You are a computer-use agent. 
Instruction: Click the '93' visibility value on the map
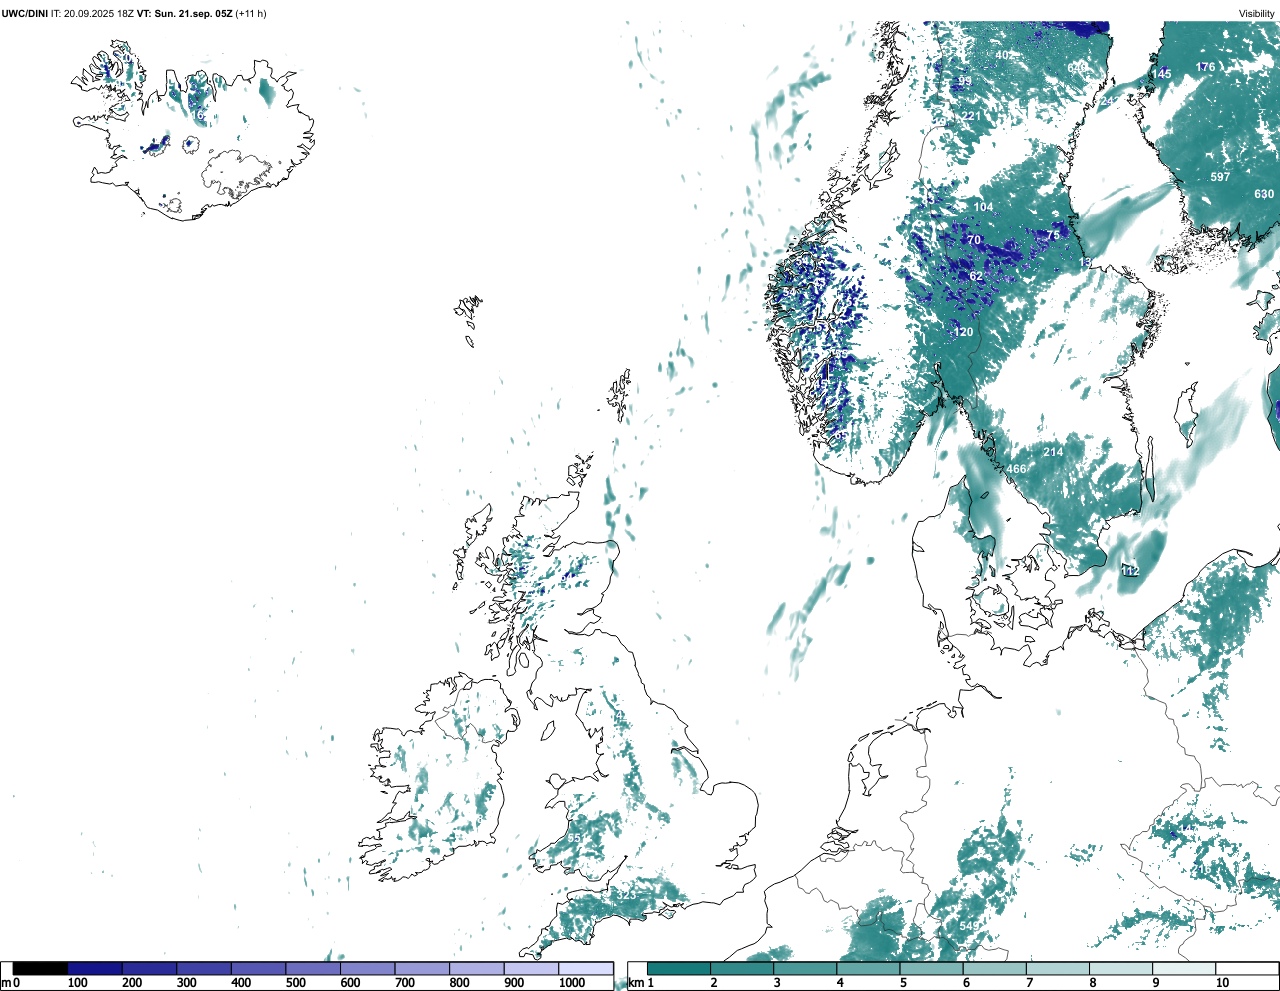click(x=965, y=81)
